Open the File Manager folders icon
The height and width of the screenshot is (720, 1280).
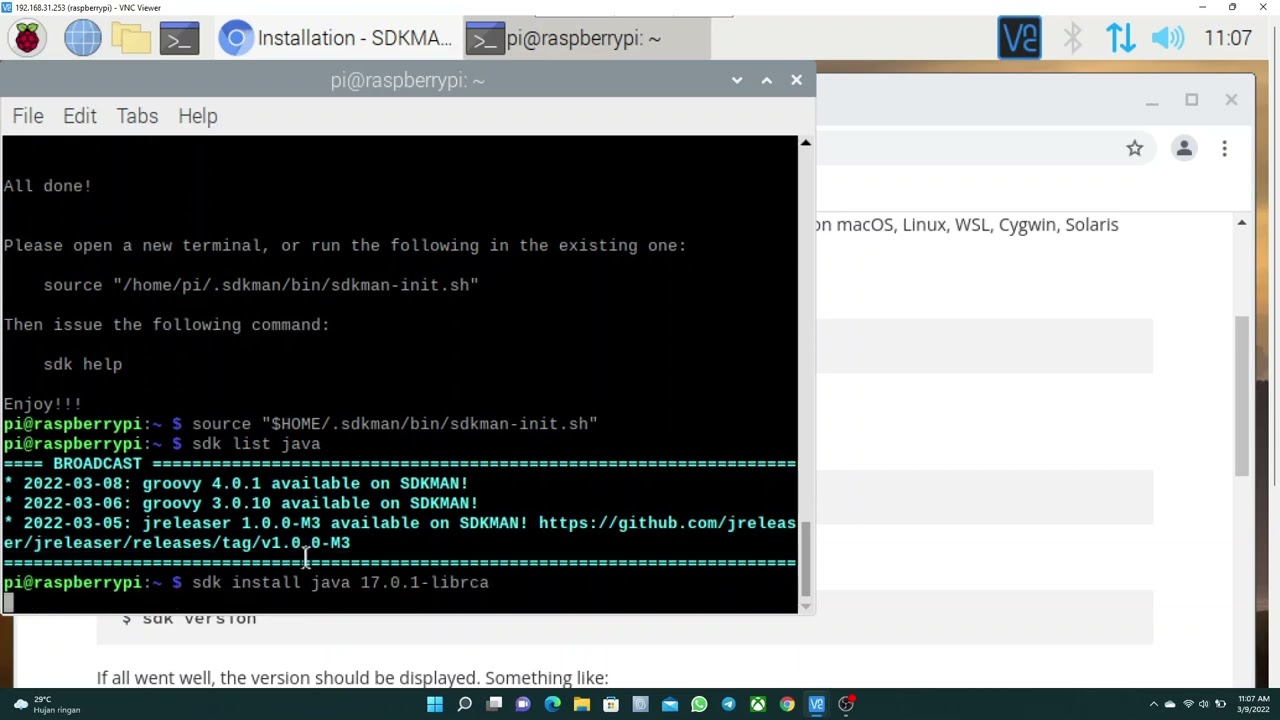pyautogui.click(x=131, y=38)
